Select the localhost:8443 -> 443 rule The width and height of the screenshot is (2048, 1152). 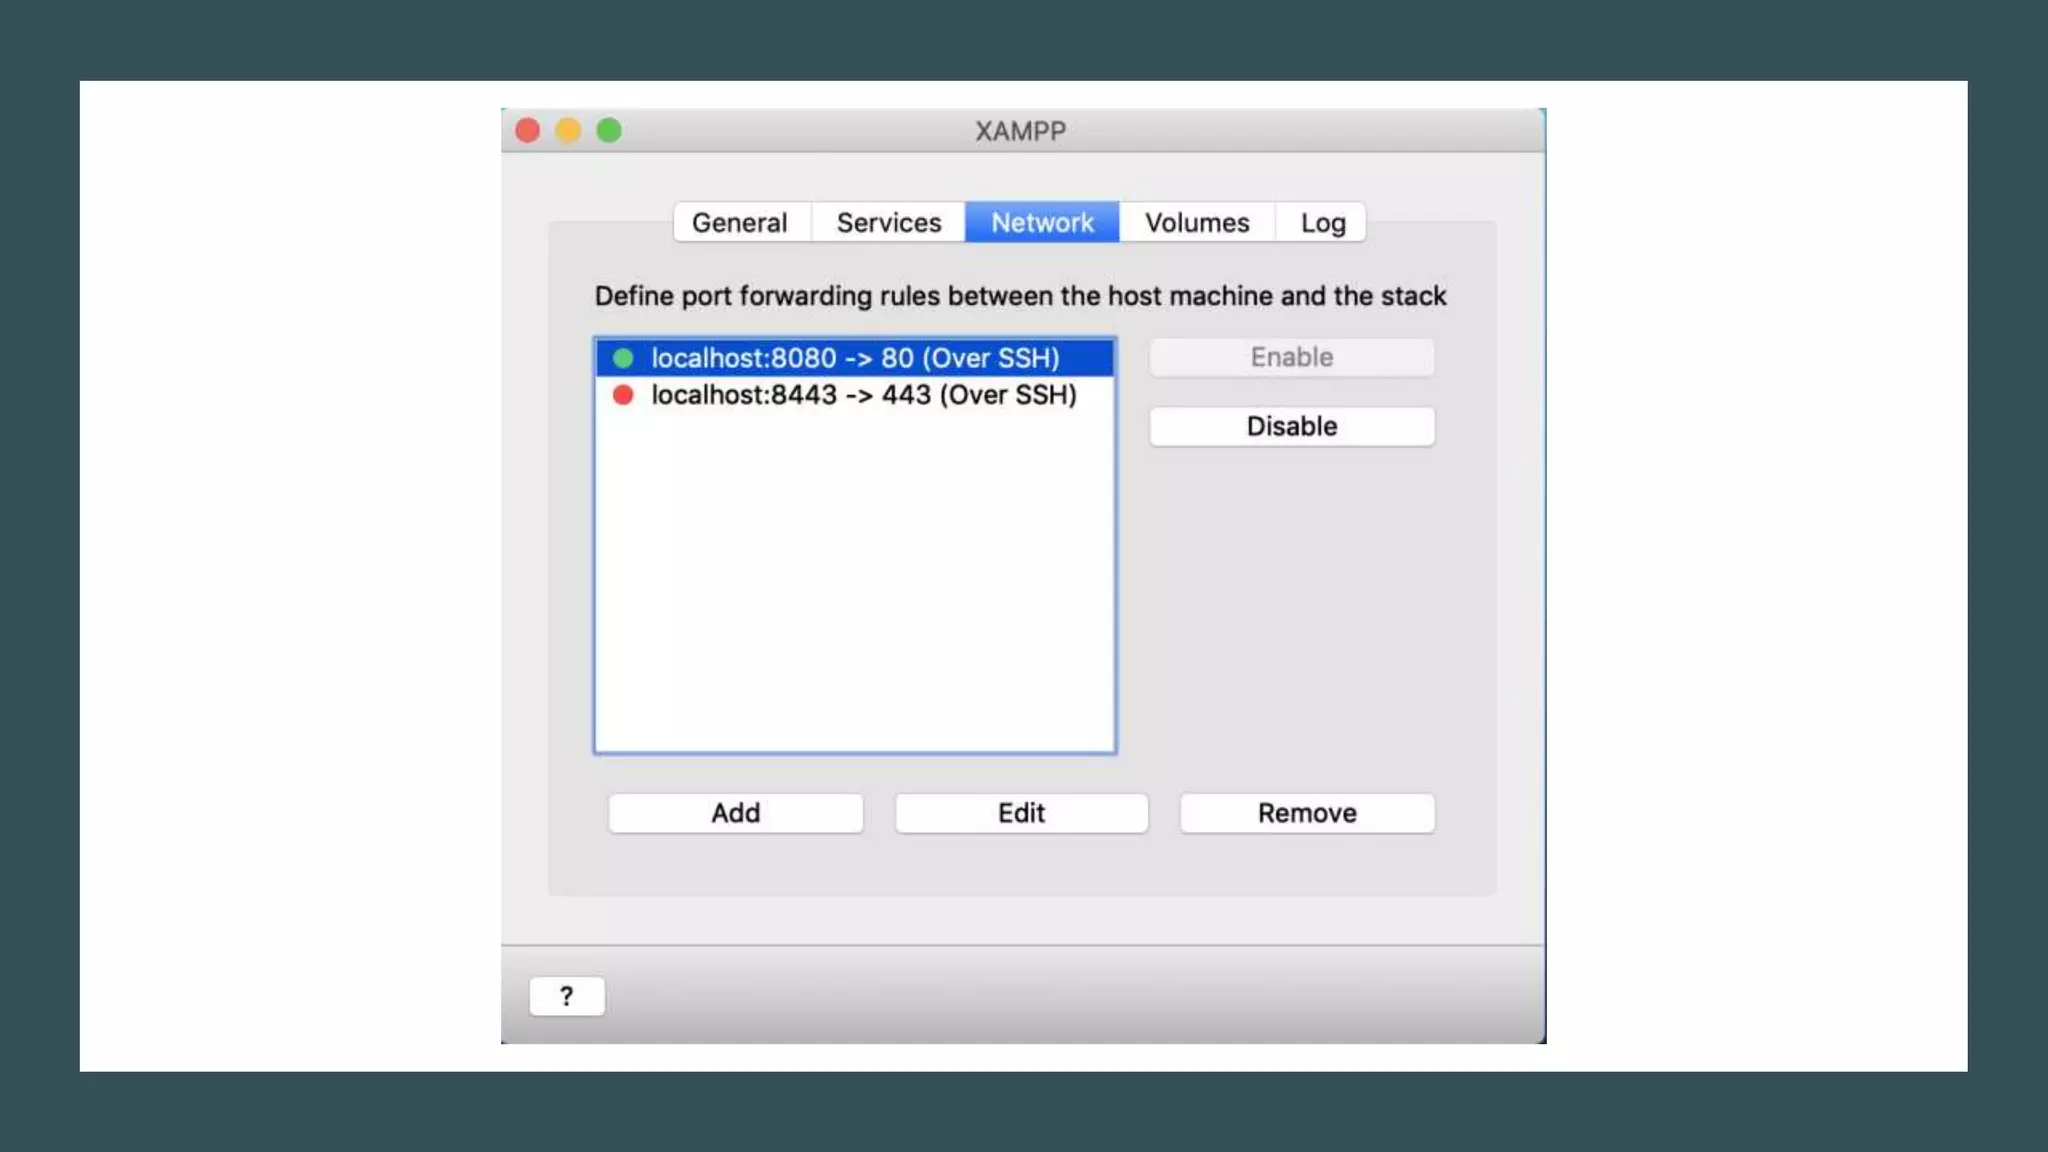(864, 395)
